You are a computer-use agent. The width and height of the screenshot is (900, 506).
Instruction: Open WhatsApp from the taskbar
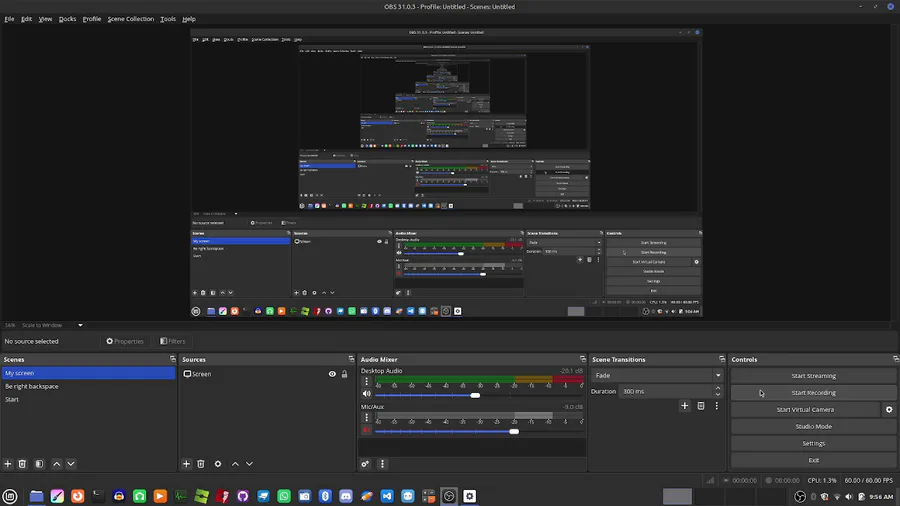point(284,496)
